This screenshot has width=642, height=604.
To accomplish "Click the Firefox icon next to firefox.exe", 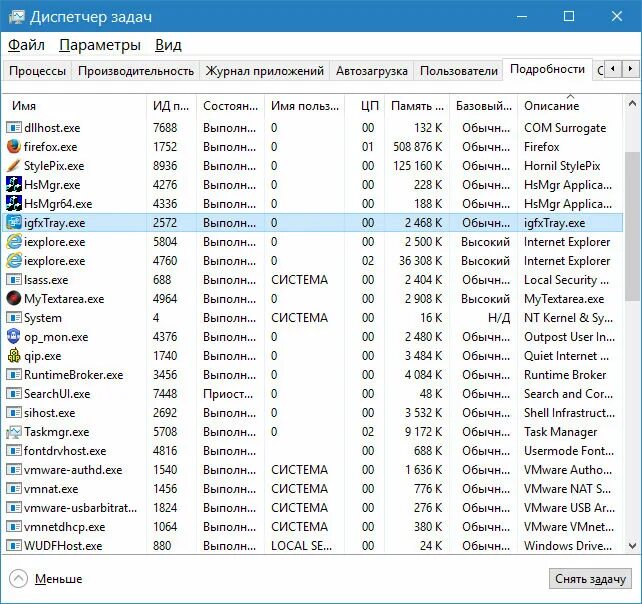I will [x=14, y=147].
